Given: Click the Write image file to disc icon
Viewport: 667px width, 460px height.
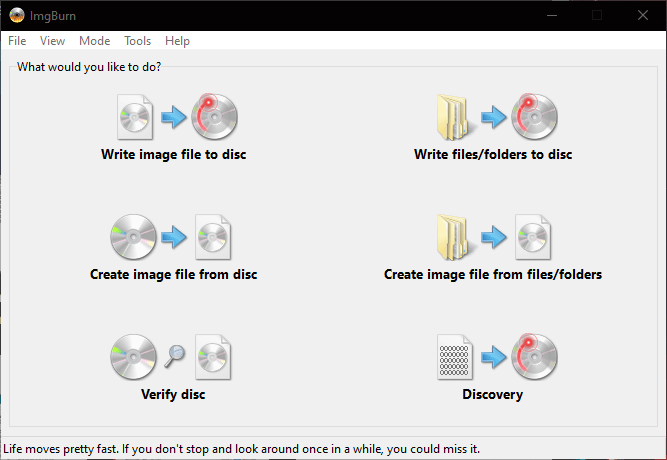Looking at the screenshot, I should [x=177, y=117].
